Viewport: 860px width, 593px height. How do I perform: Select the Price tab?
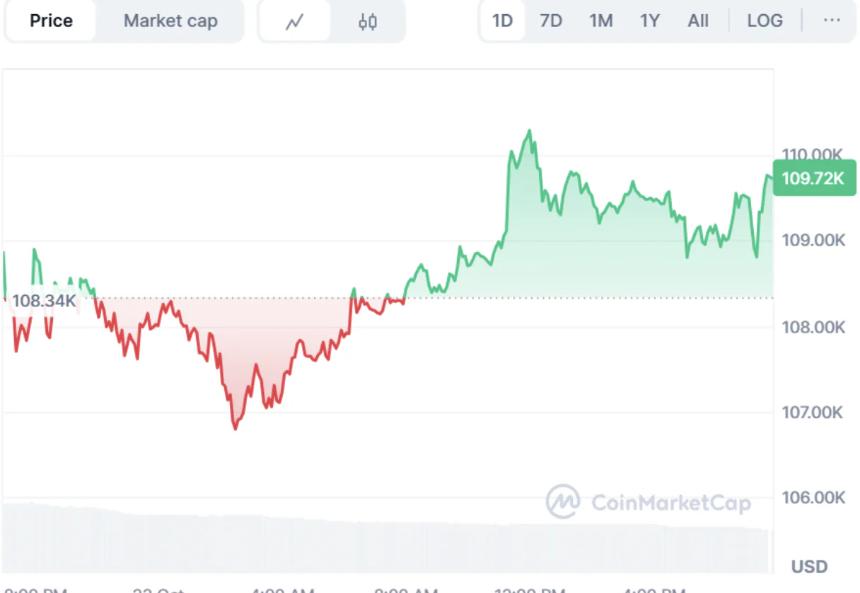49,20
